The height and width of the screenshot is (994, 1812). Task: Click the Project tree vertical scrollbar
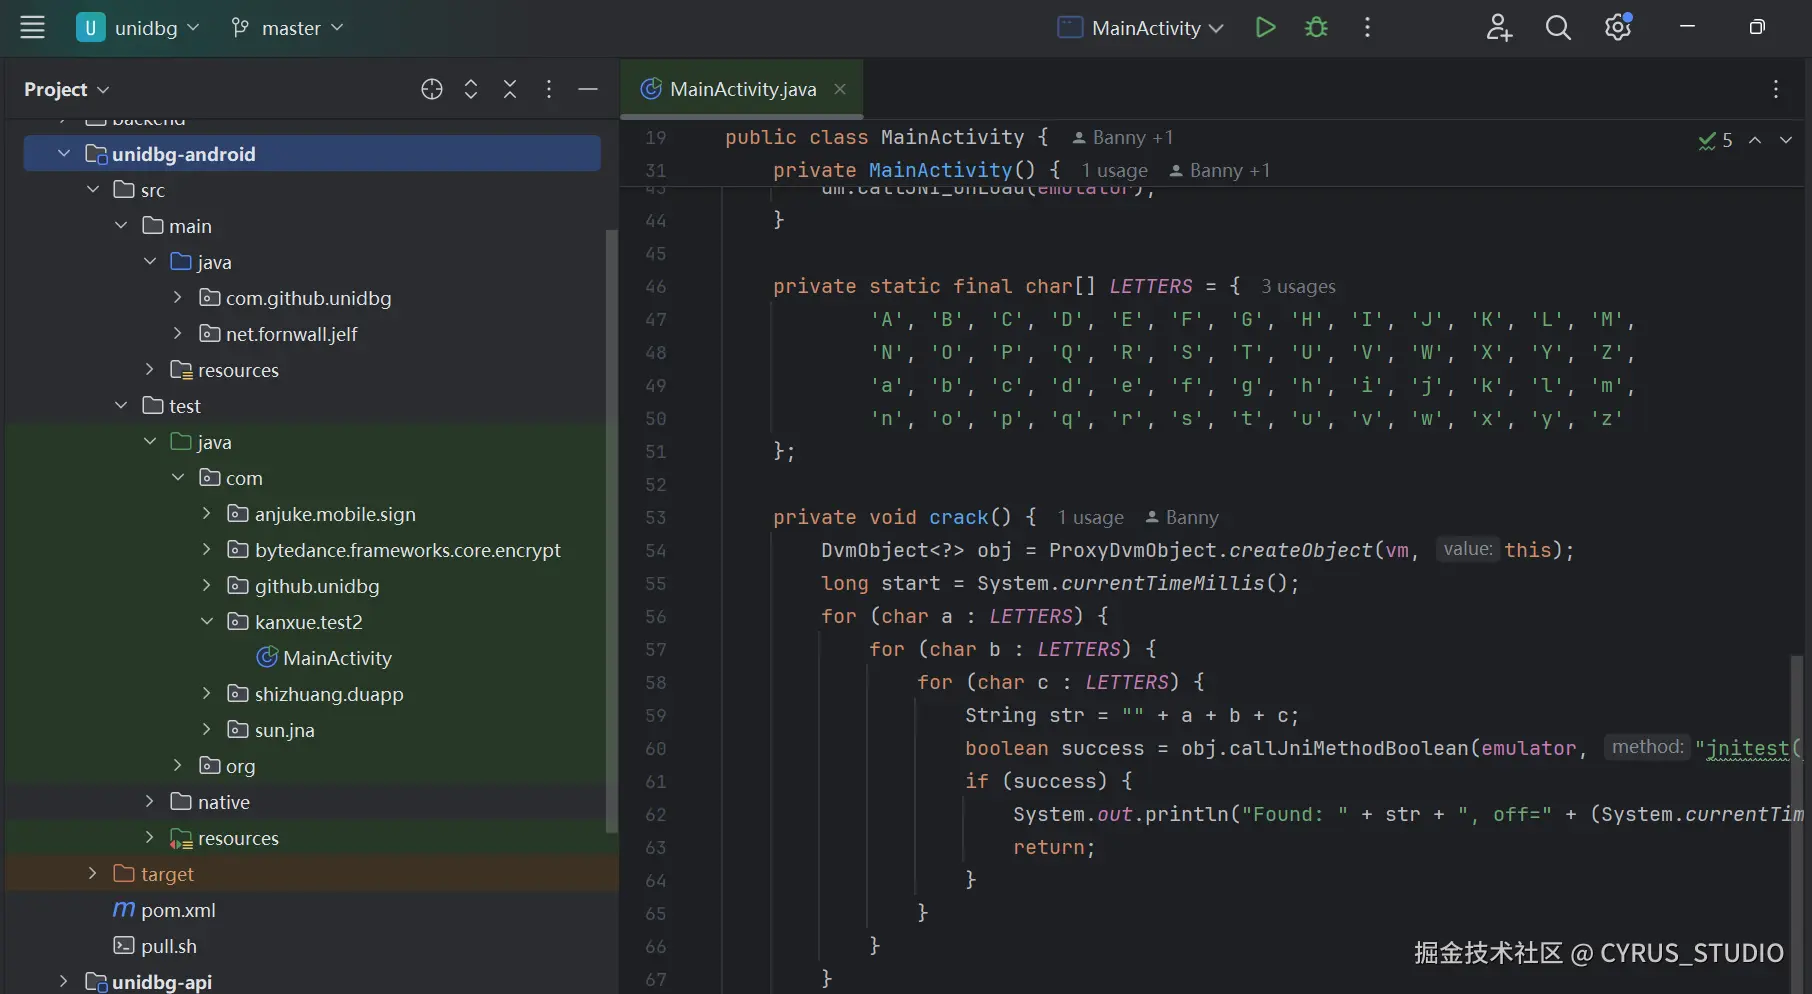pyautogui.click(x=611, y=530)
